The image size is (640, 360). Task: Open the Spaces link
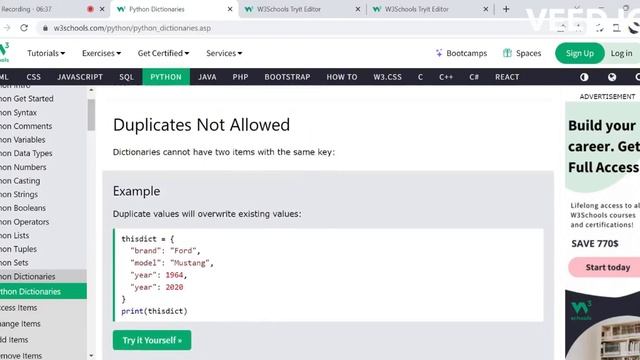pyautogui.click(x=528, y=53)
